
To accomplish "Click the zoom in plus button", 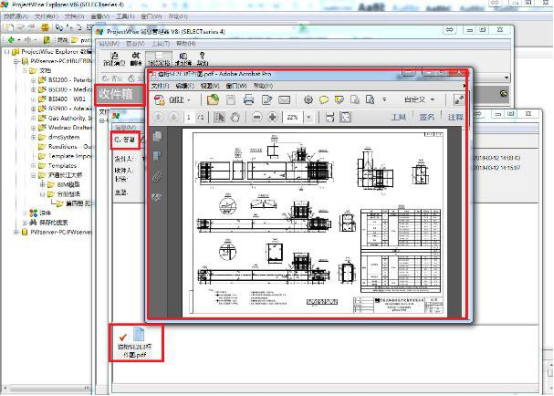I will [x=272, y=117].
